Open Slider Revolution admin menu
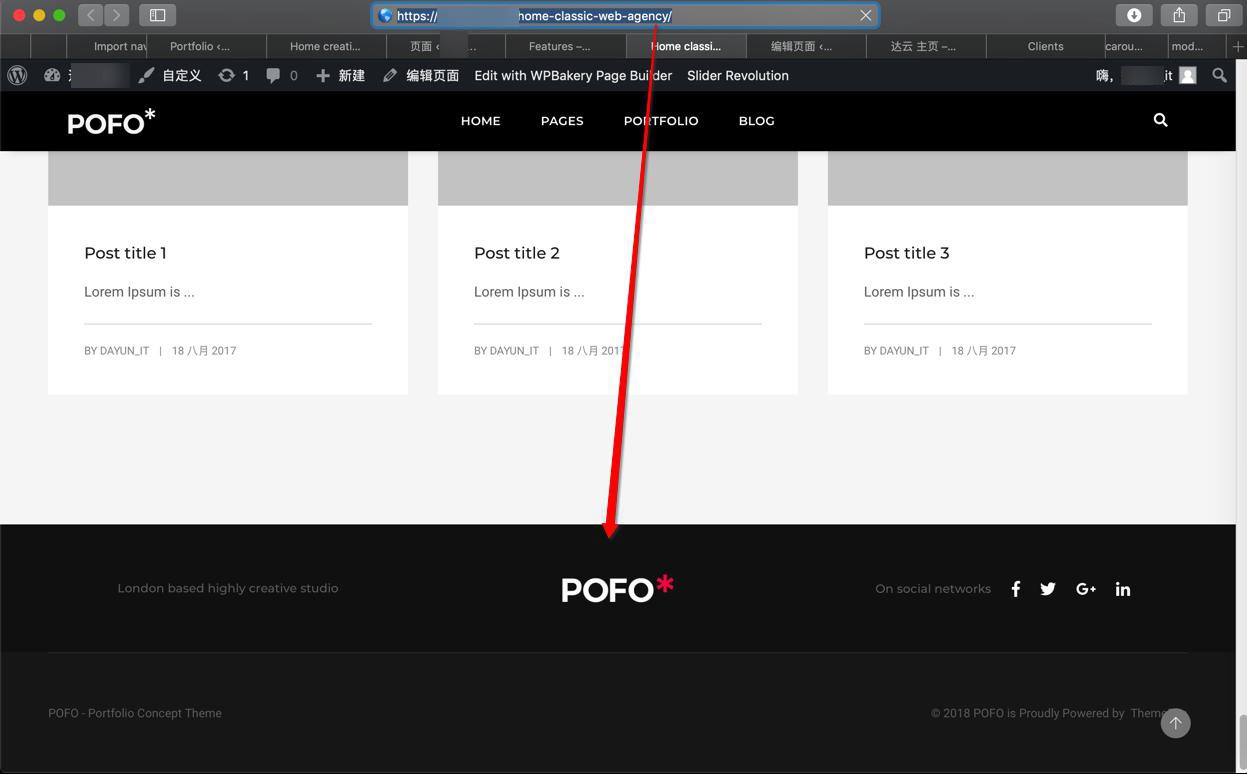This screenshot has height=774, width=1247. pos(738,75)
